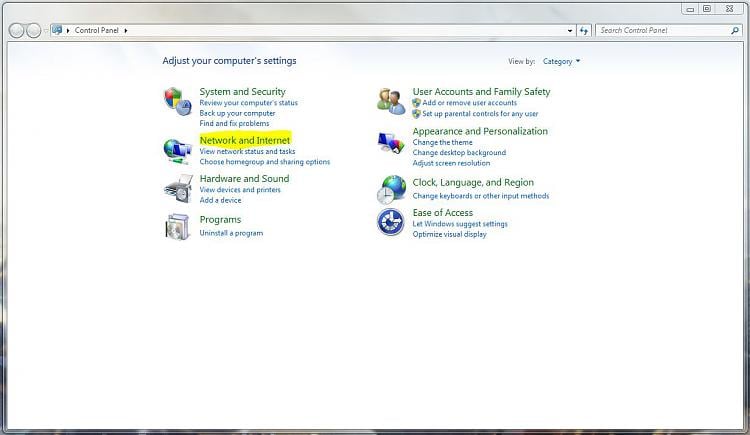Open the recent pages dropdown beside Forward button

(45, 31)
